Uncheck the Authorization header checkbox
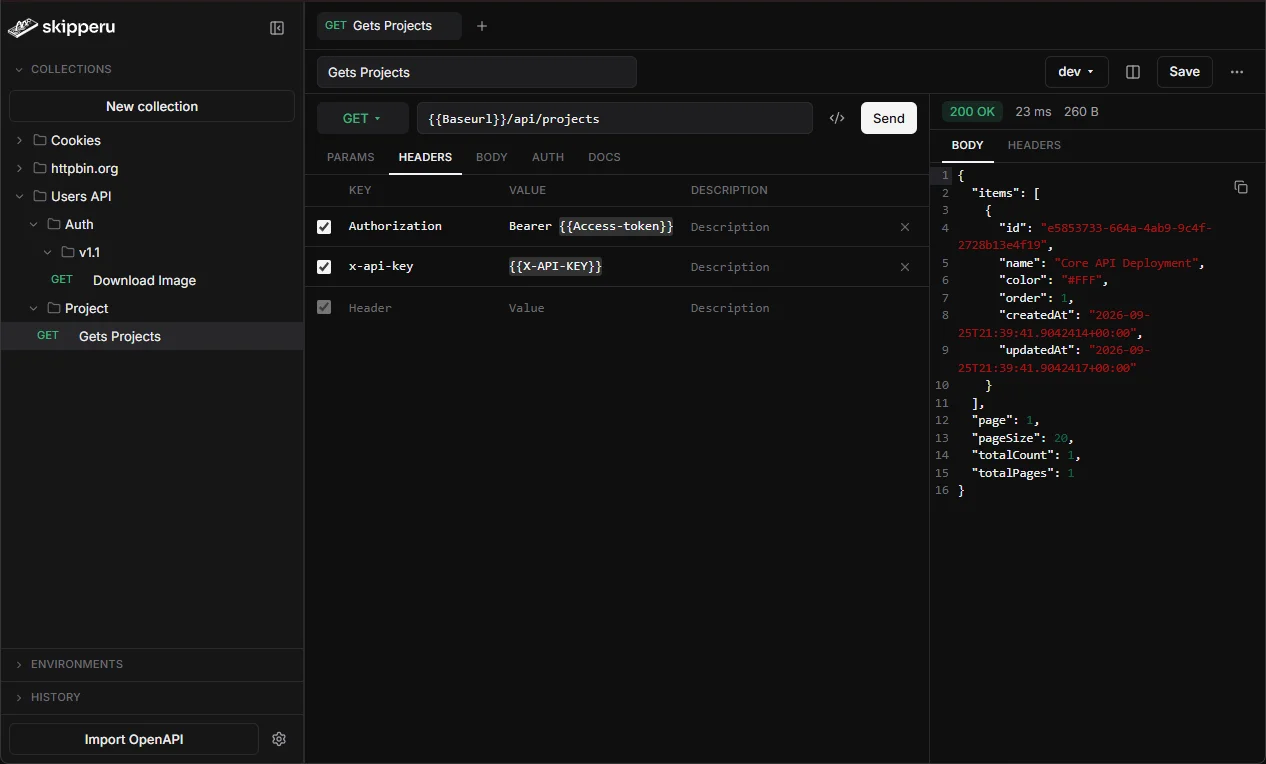 324,227
